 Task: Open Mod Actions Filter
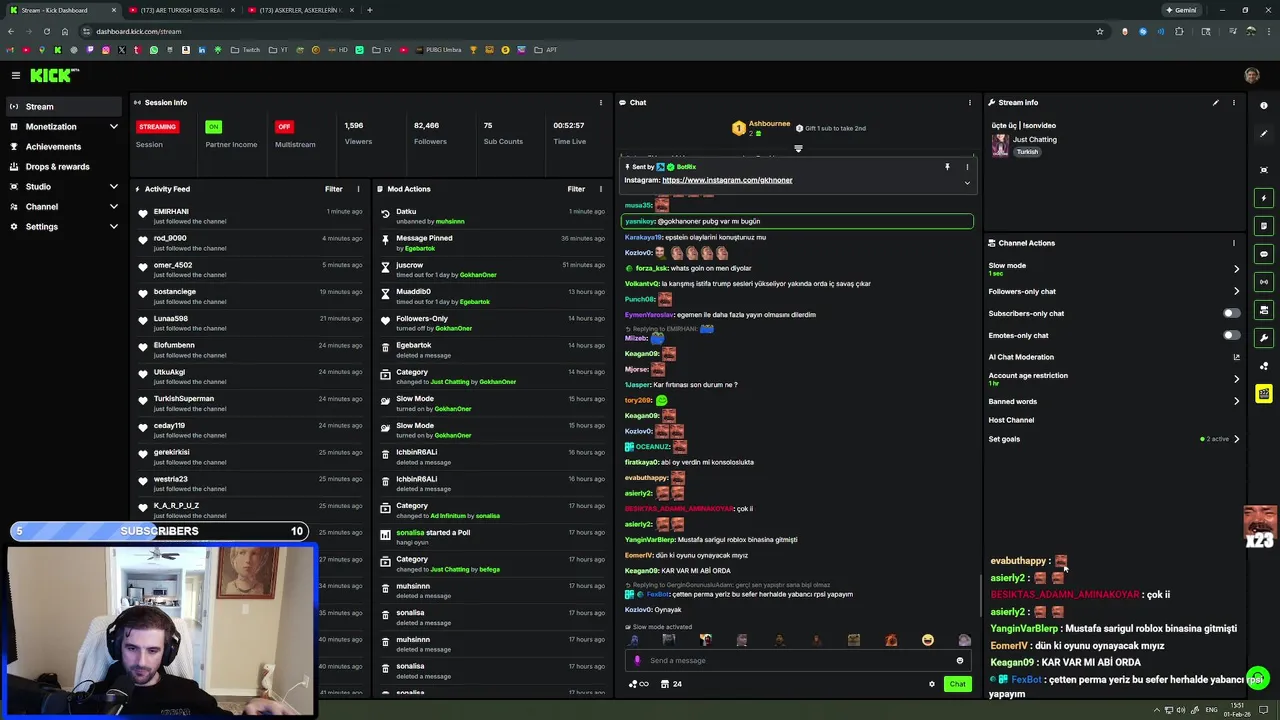(x=576, y=189)
